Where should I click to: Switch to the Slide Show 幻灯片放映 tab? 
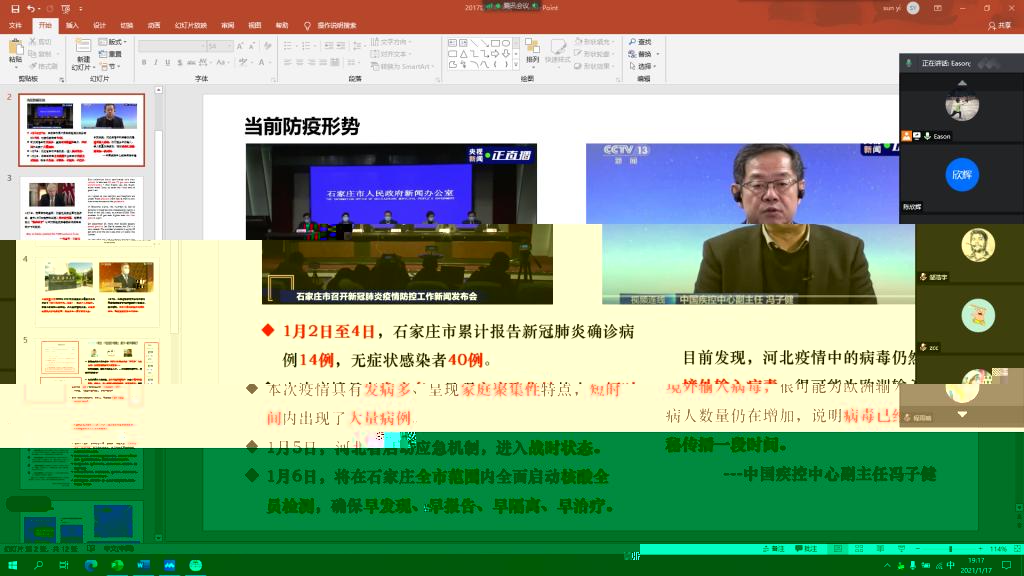(x=191, y=25)
